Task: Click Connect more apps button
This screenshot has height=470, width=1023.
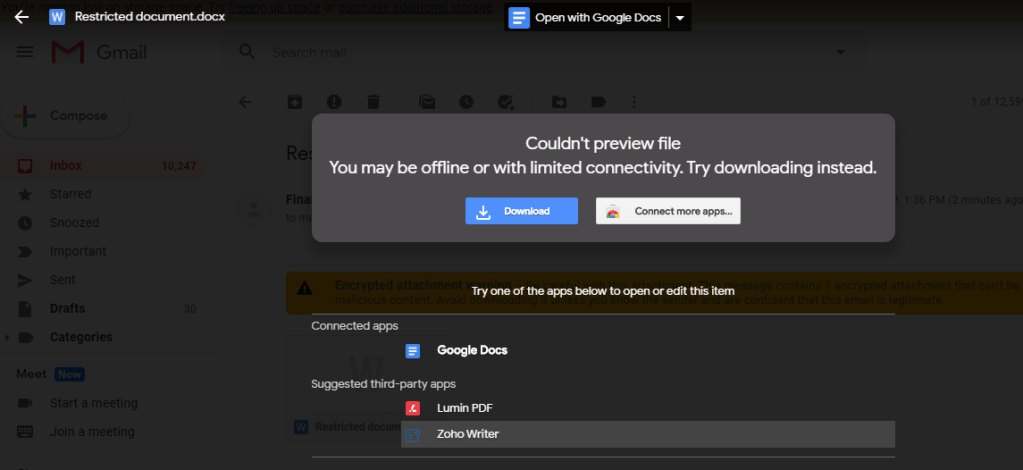Action: [x=668, y=211]
